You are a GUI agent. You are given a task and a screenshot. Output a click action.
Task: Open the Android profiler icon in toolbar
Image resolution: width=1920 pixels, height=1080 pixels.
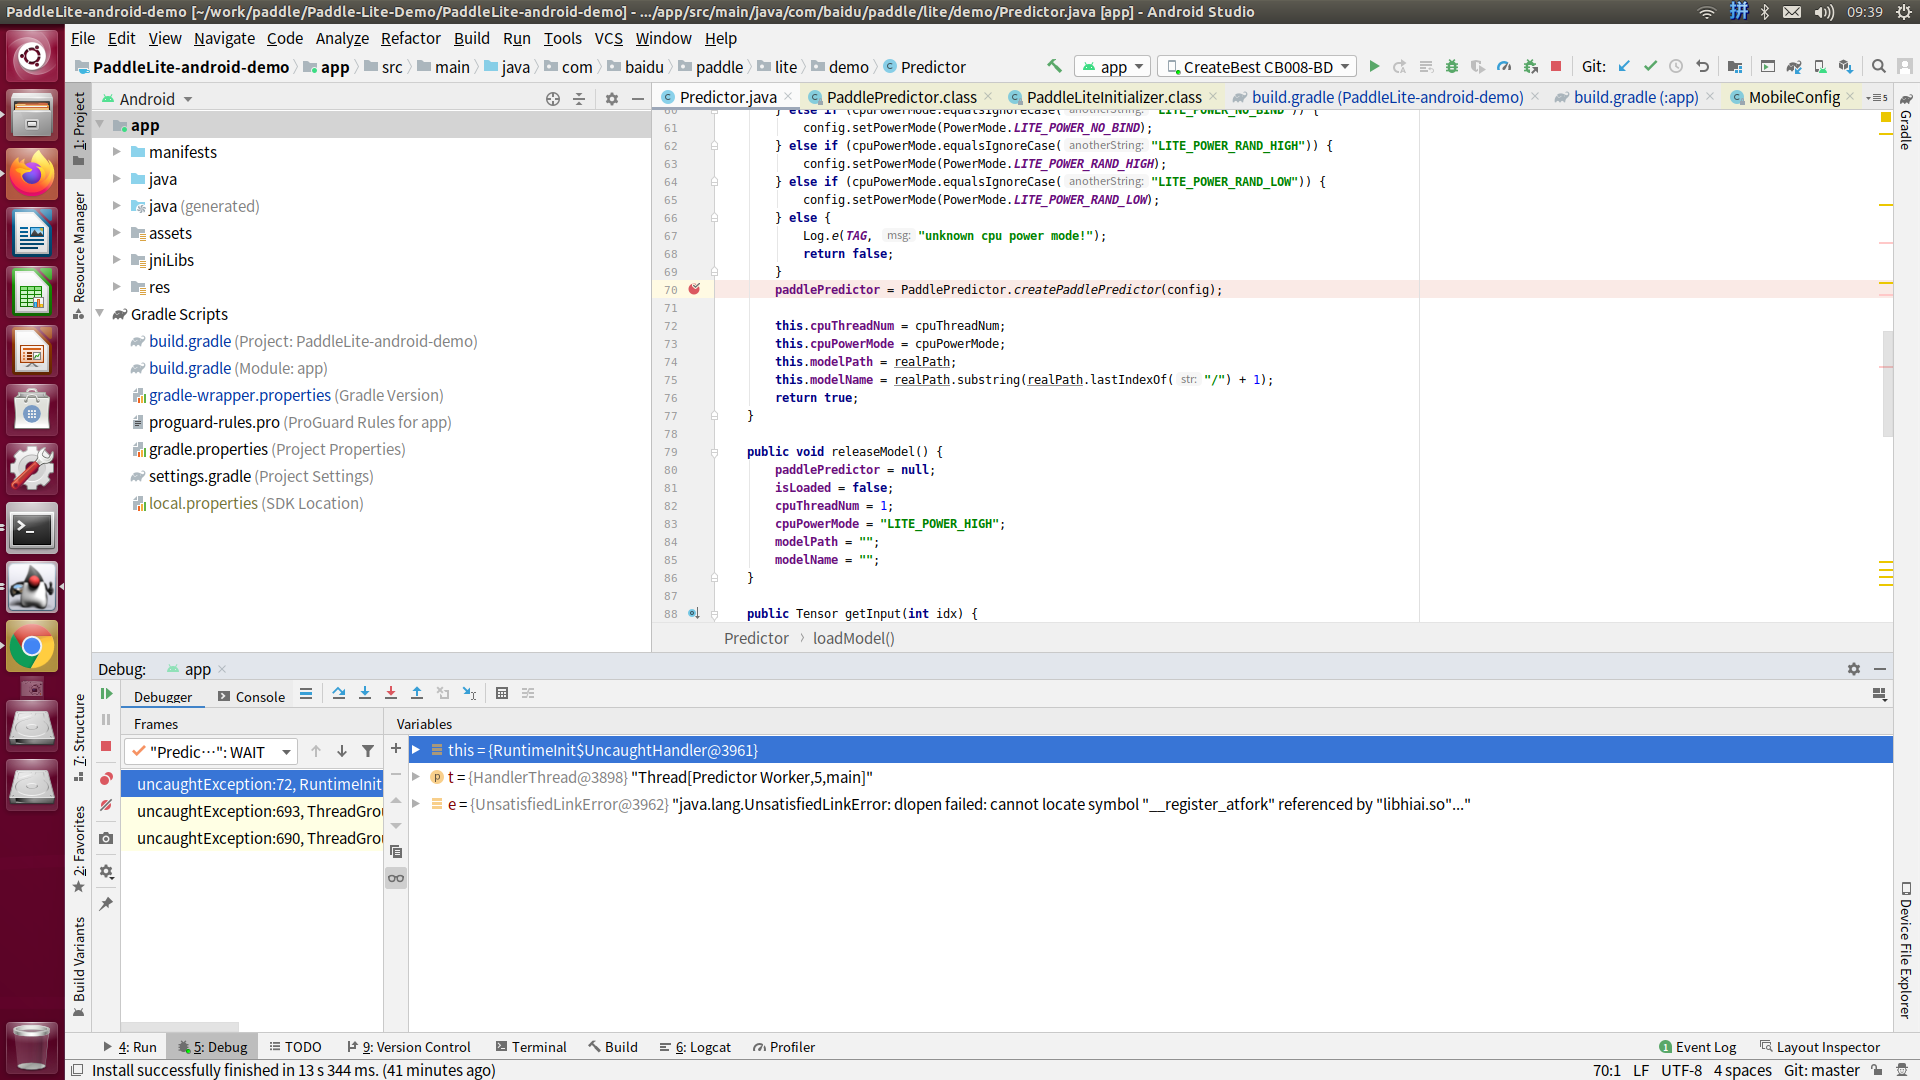pos(1504,67)
